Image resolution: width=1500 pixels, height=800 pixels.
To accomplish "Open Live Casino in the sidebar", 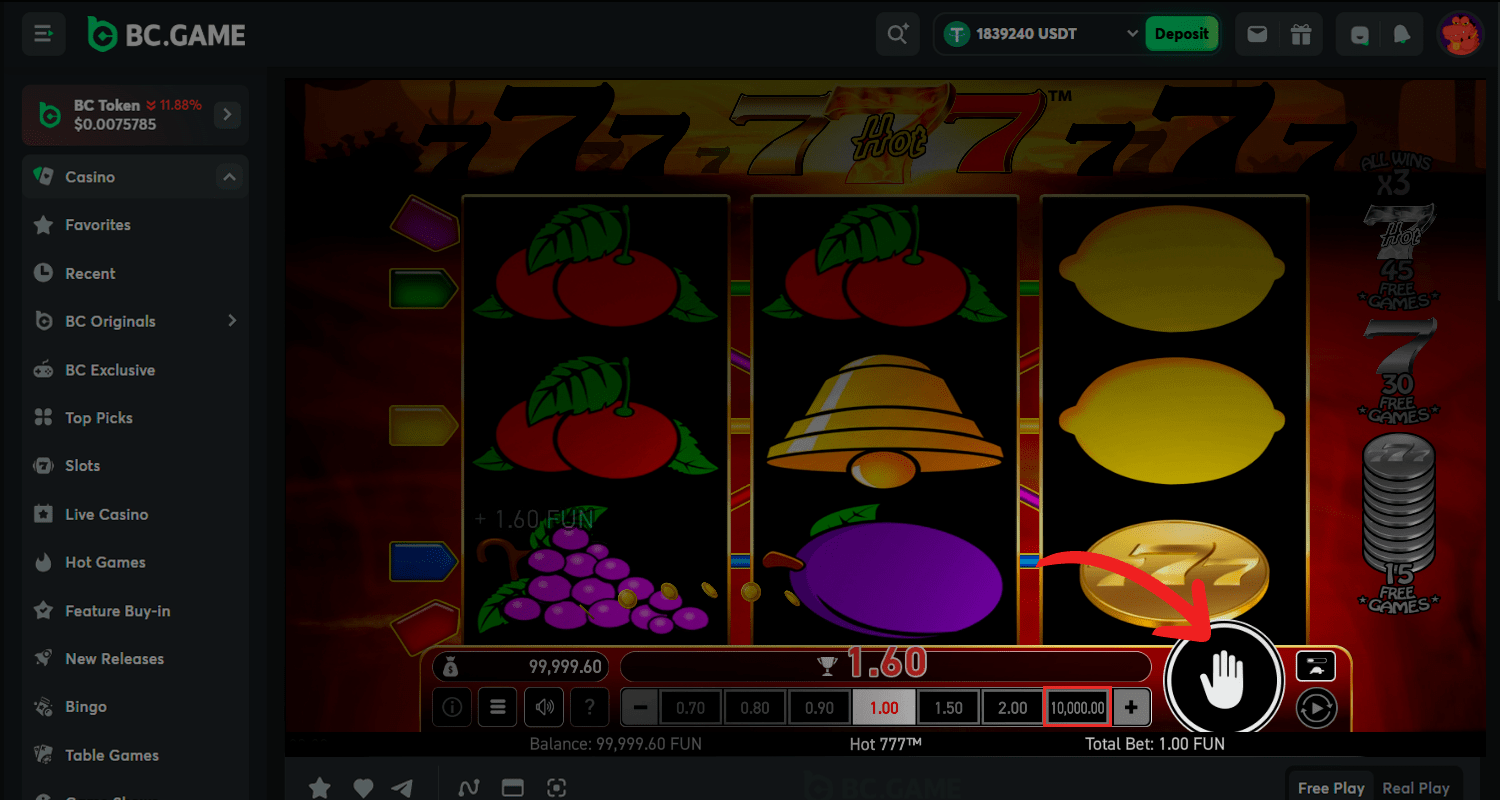I will (x=135, y=514).
